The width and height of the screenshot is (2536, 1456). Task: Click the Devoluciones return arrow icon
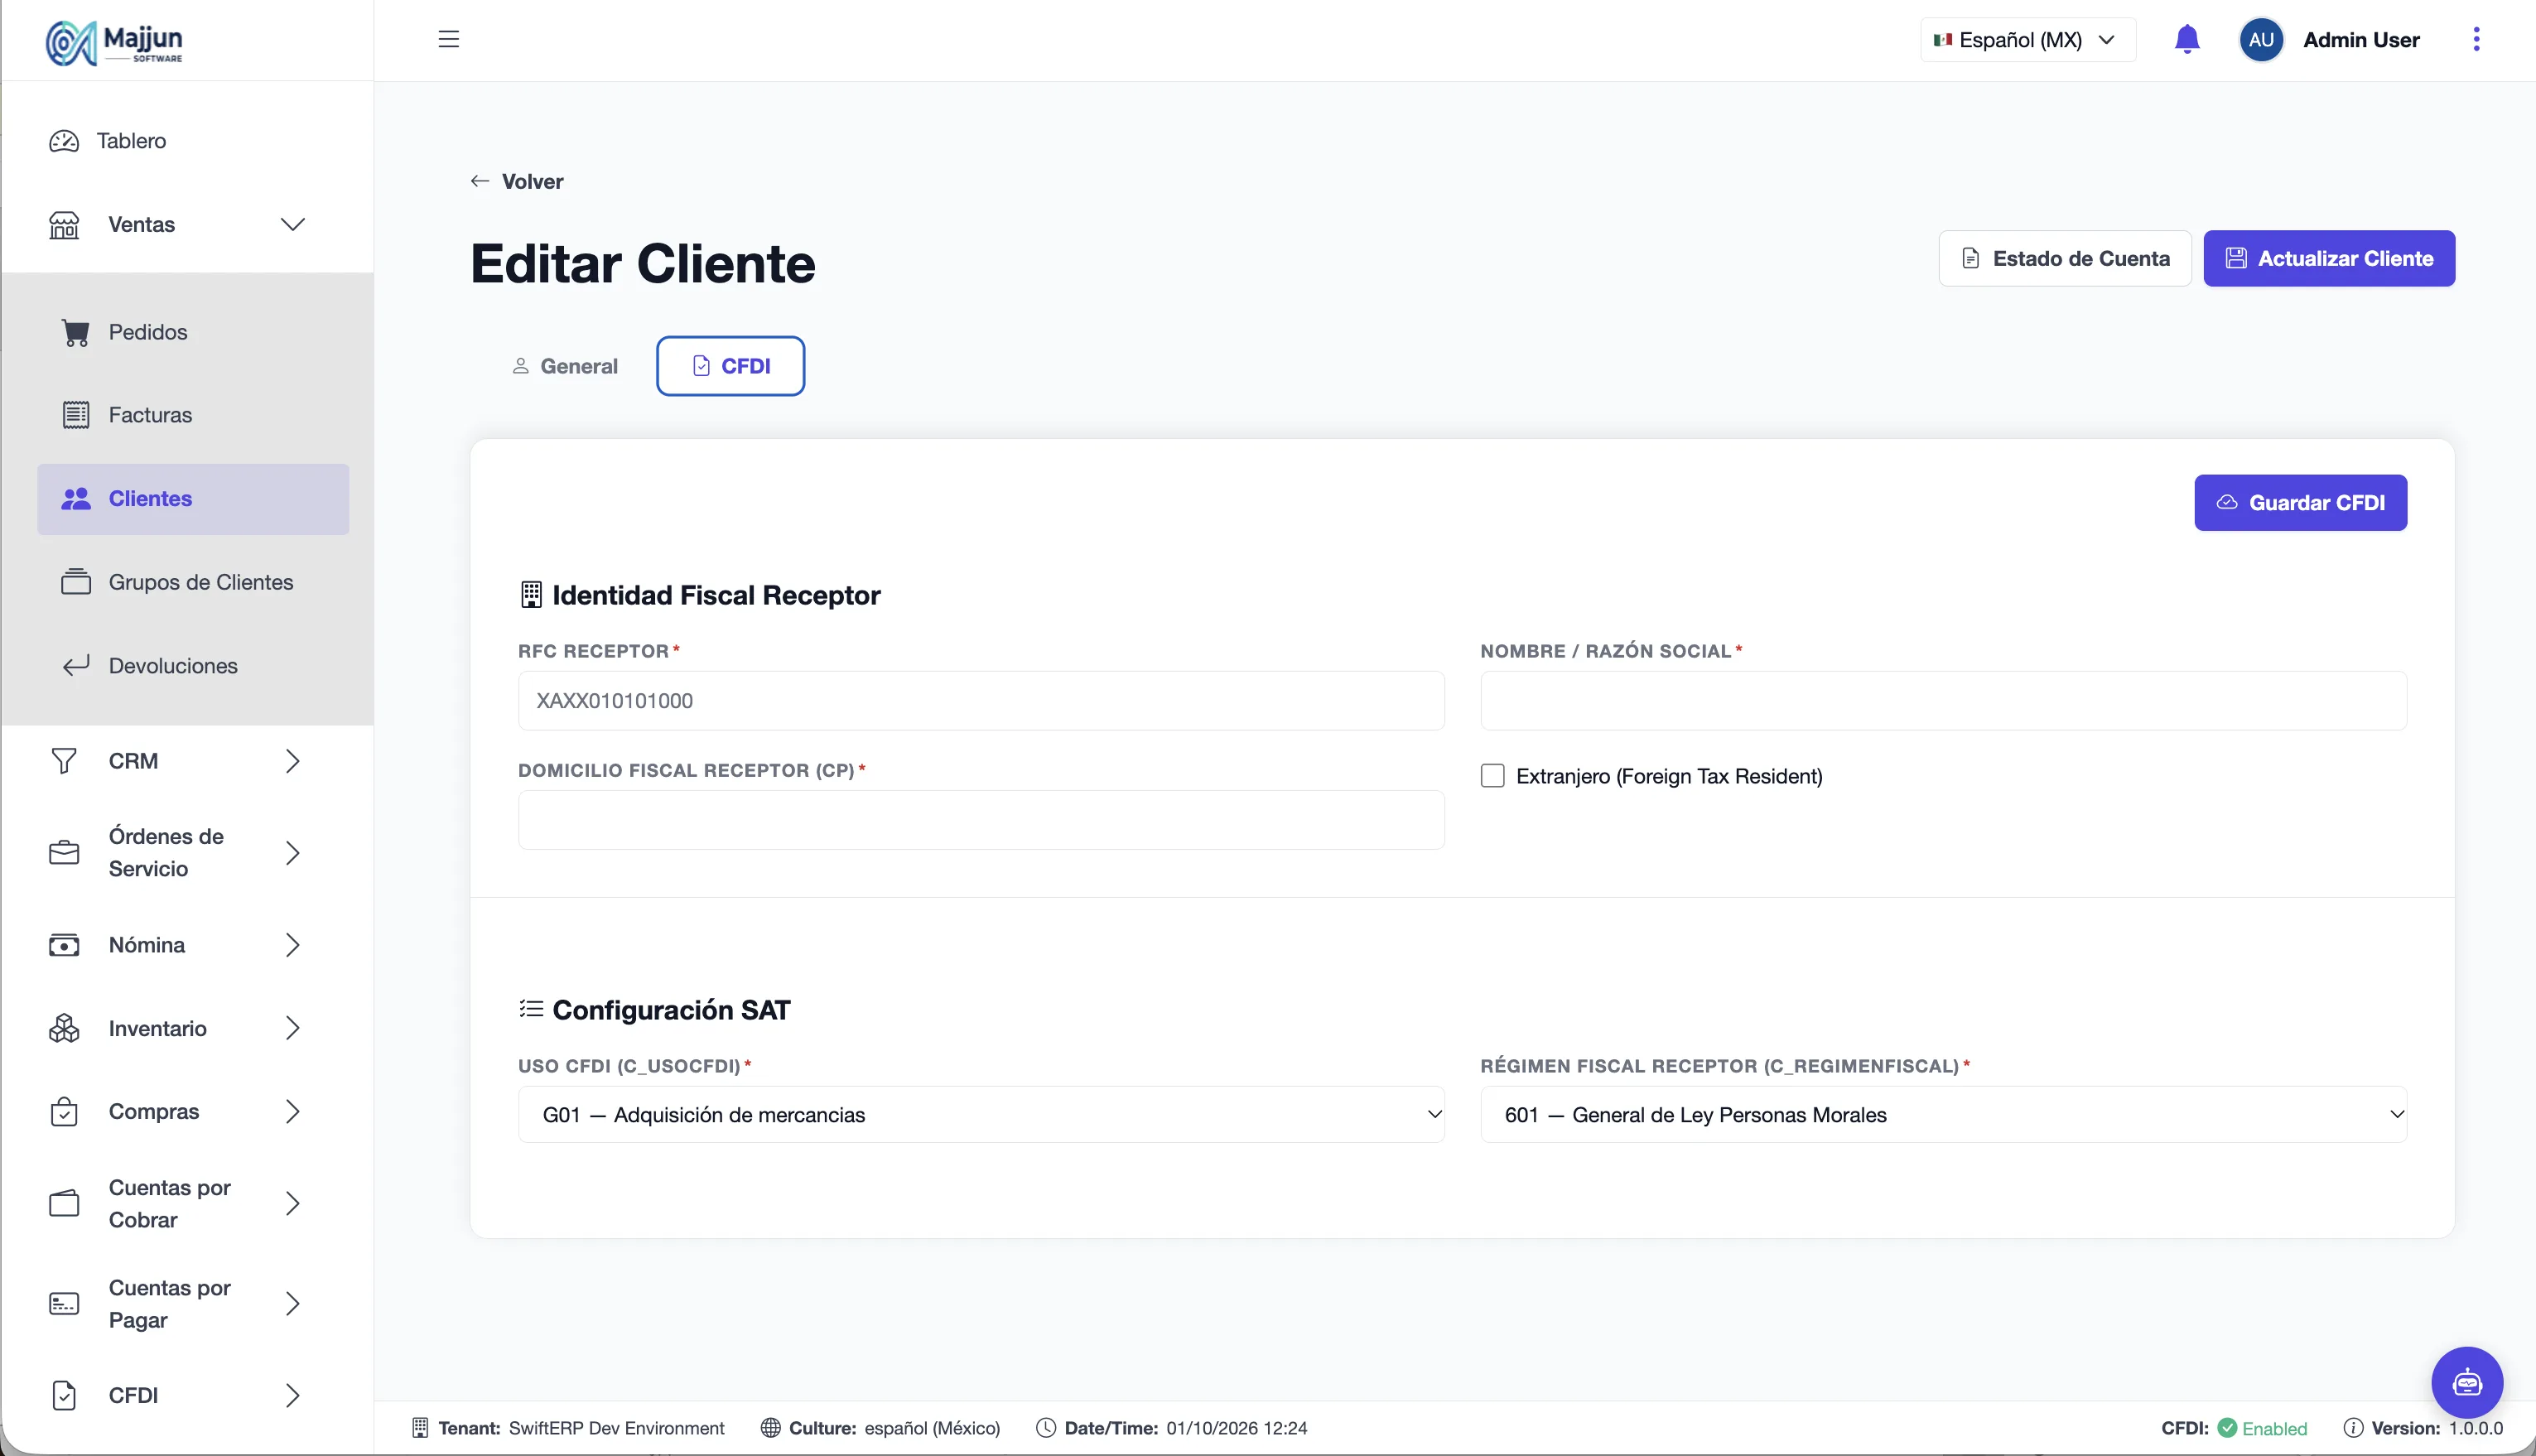coord(76,666)
